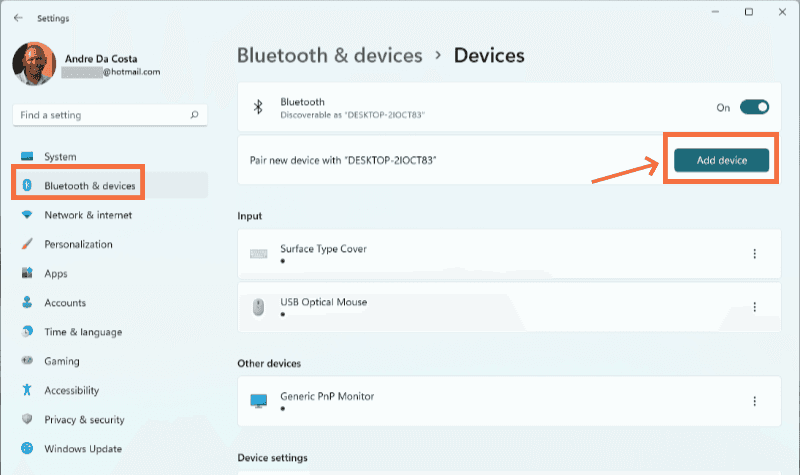800x475 pixels.
Task: Click the Time & language label
Action: coord(83,332)
